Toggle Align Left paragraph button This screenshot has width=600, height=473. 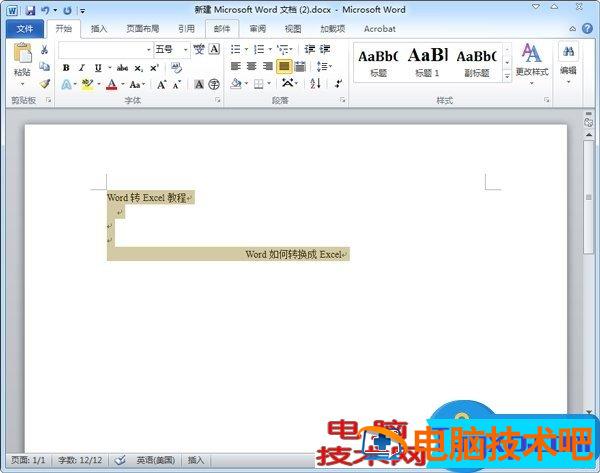(236, 66)
